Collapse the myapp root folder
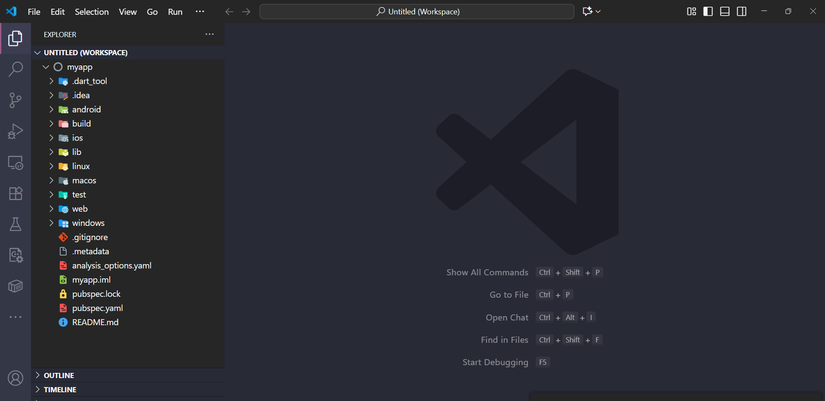Screen dimensions: 825x401 click(x=128, y=67)
